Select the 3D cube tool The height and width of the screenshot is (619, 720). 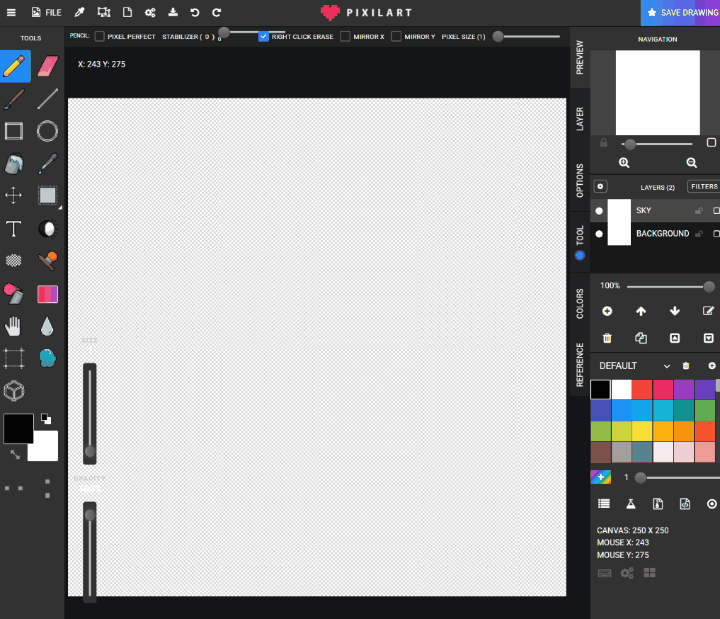pyautogui.click(x=14, y=391)
